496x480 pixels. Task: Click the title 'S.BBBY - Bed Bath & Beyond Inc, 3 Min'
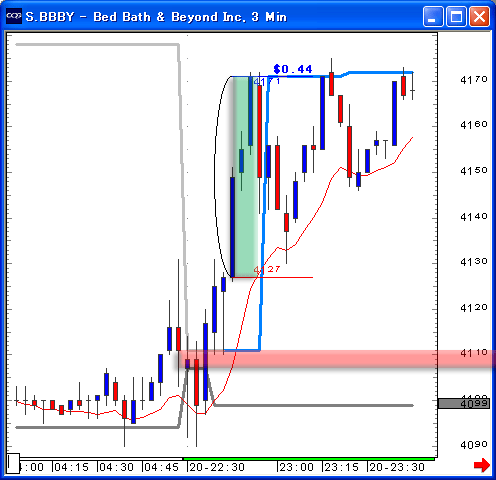(156, 17)
